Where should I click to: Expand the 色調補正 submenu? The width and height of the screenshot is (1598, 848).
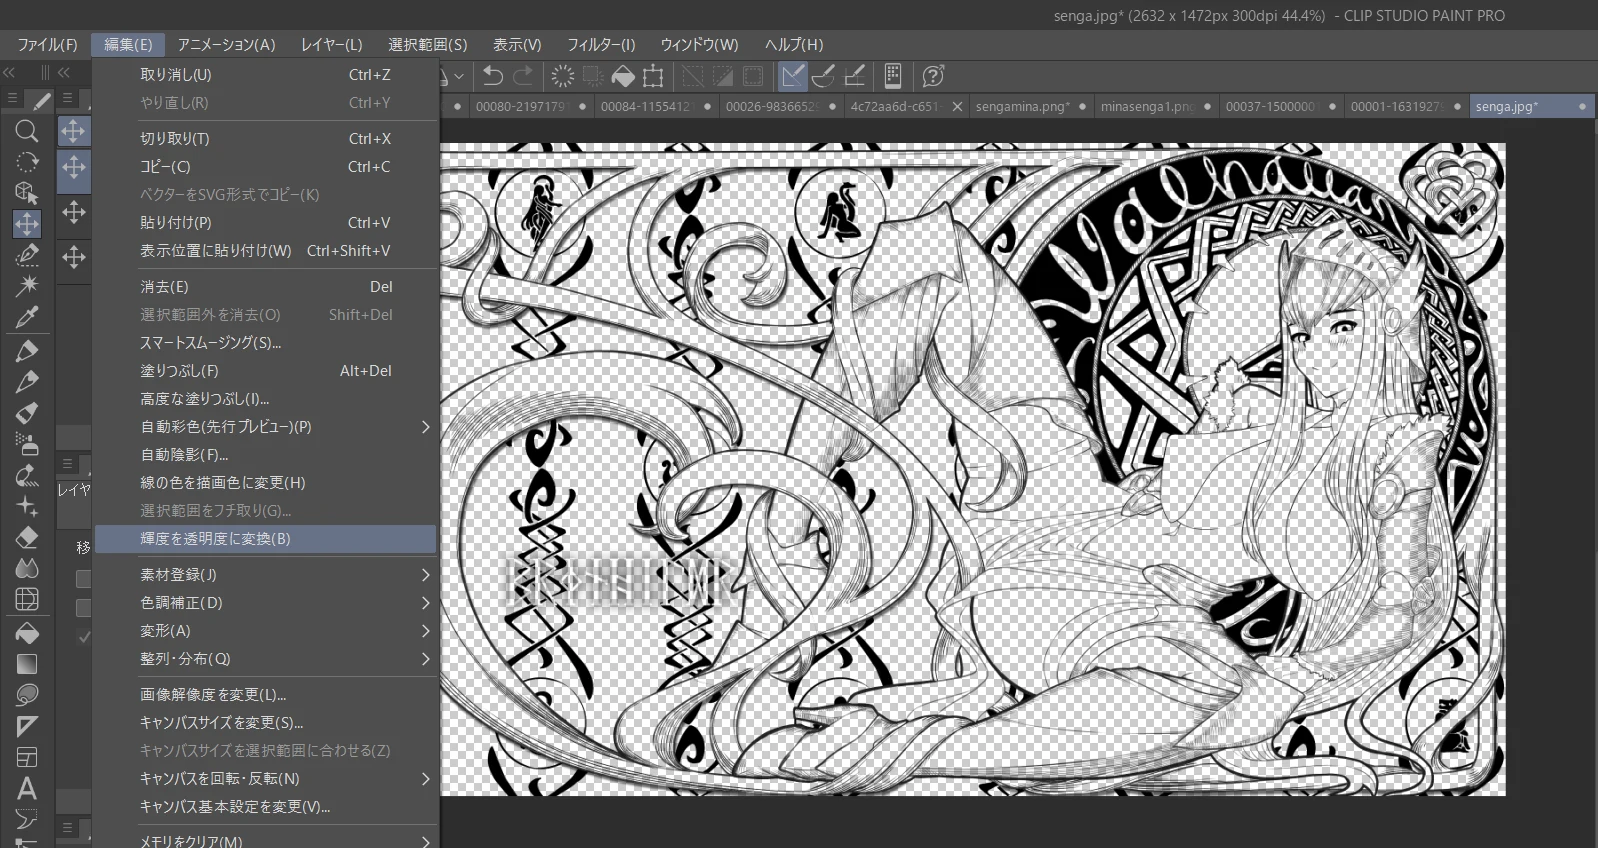[425, 603]
